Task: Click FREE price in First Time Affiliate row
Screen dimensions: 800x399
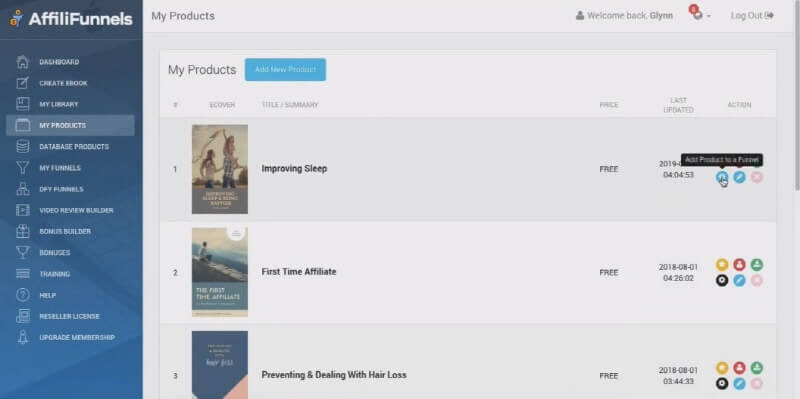Action: click(x=609, y=273)
